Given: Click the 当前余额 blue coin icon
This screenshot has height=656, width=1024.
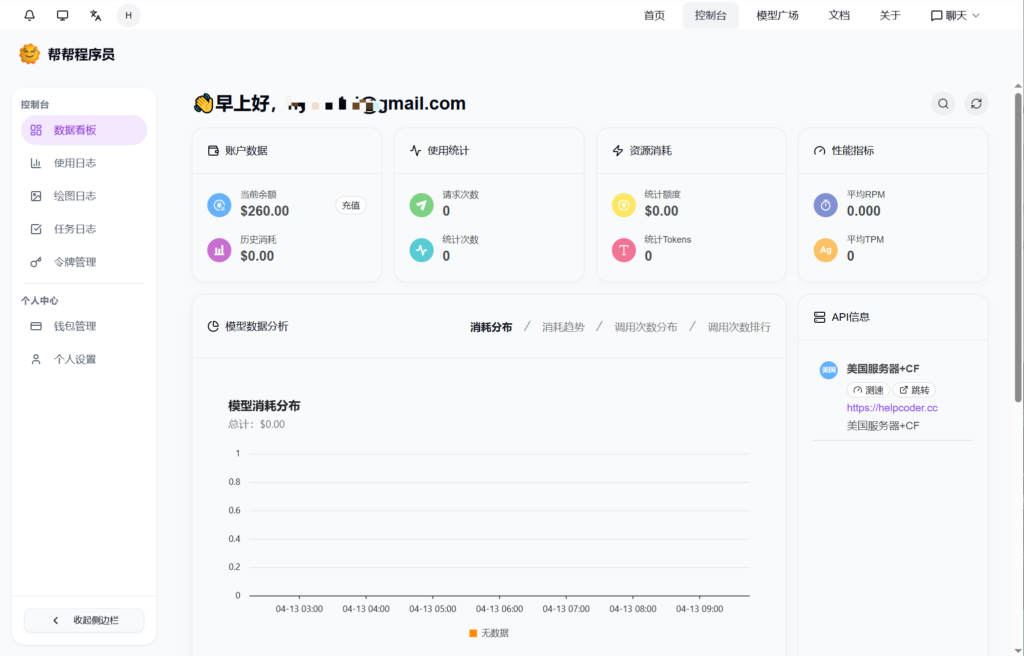Looking at the screenshot, I should tap(219, 205).
